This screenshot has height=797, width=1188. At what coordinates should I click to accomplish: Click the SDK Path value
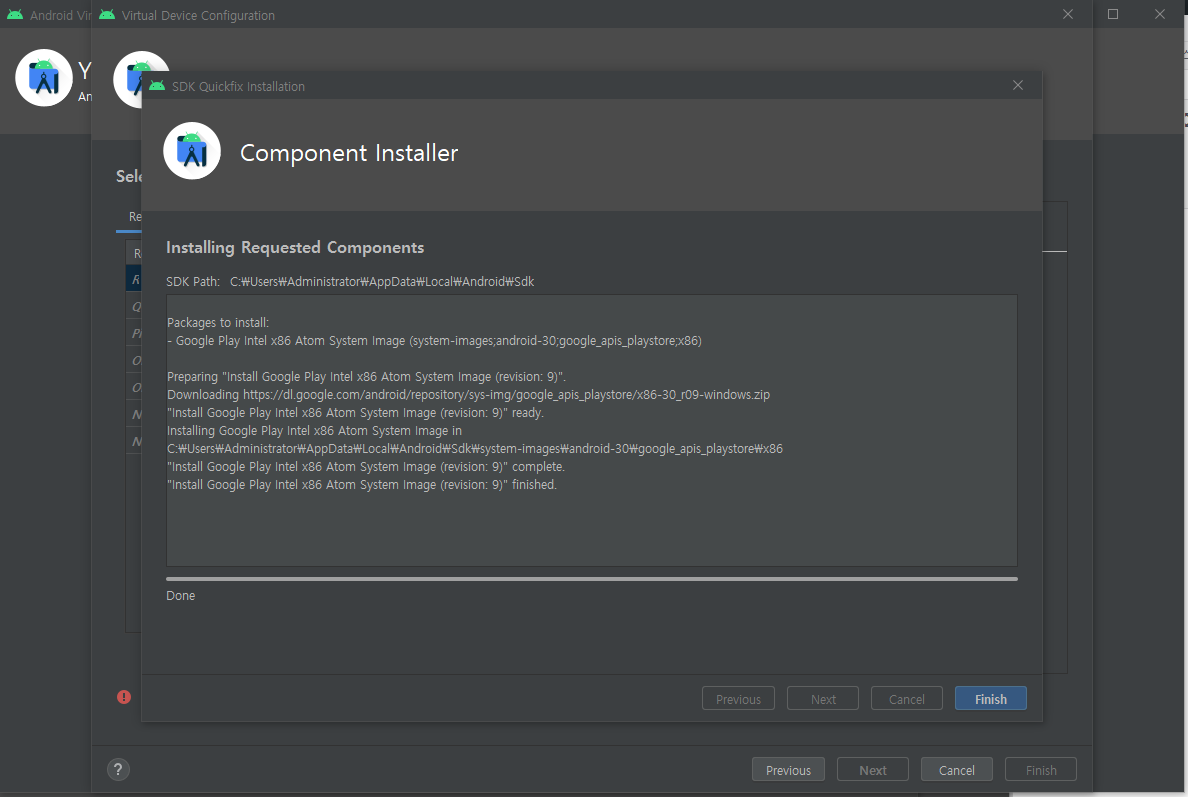pos(382,281)
